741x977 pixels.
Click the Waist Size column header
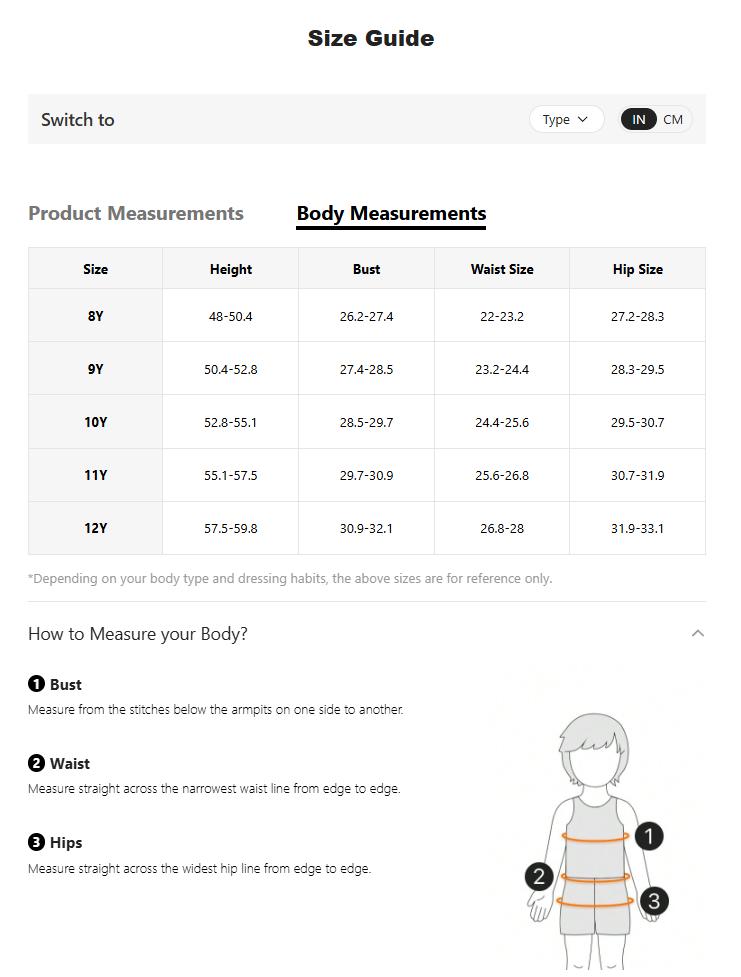[502, 269]
